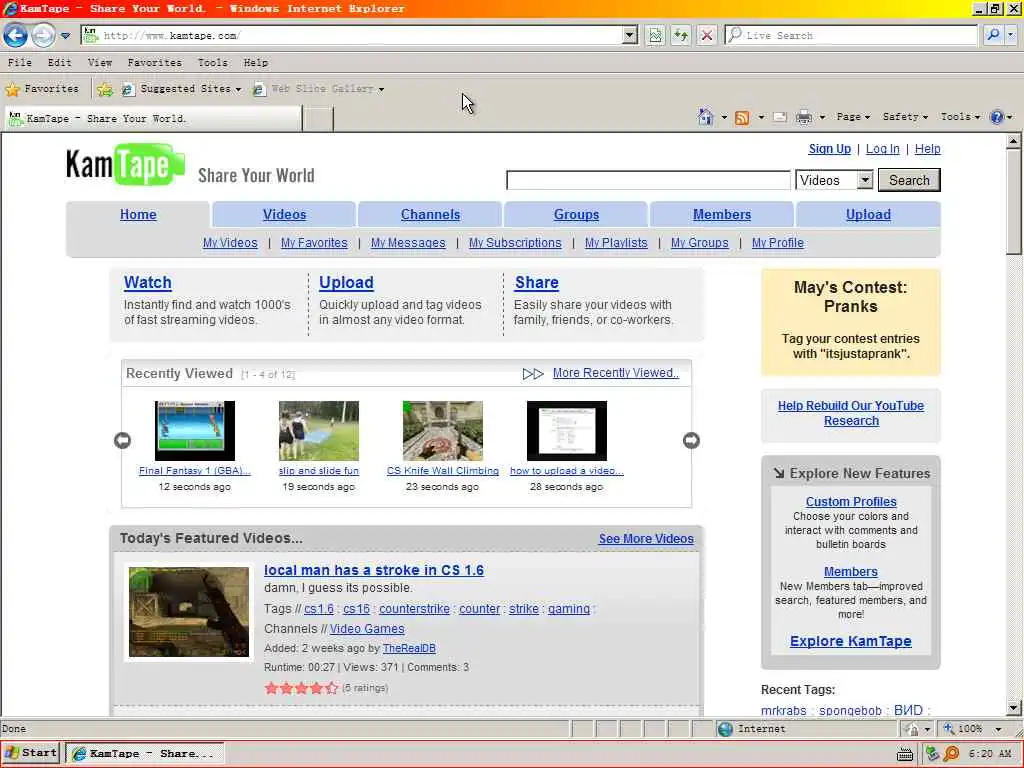The width and height of the screenshot is (1024, 768).
Task: Open the Page command dropdown
Action: point(853,117)
